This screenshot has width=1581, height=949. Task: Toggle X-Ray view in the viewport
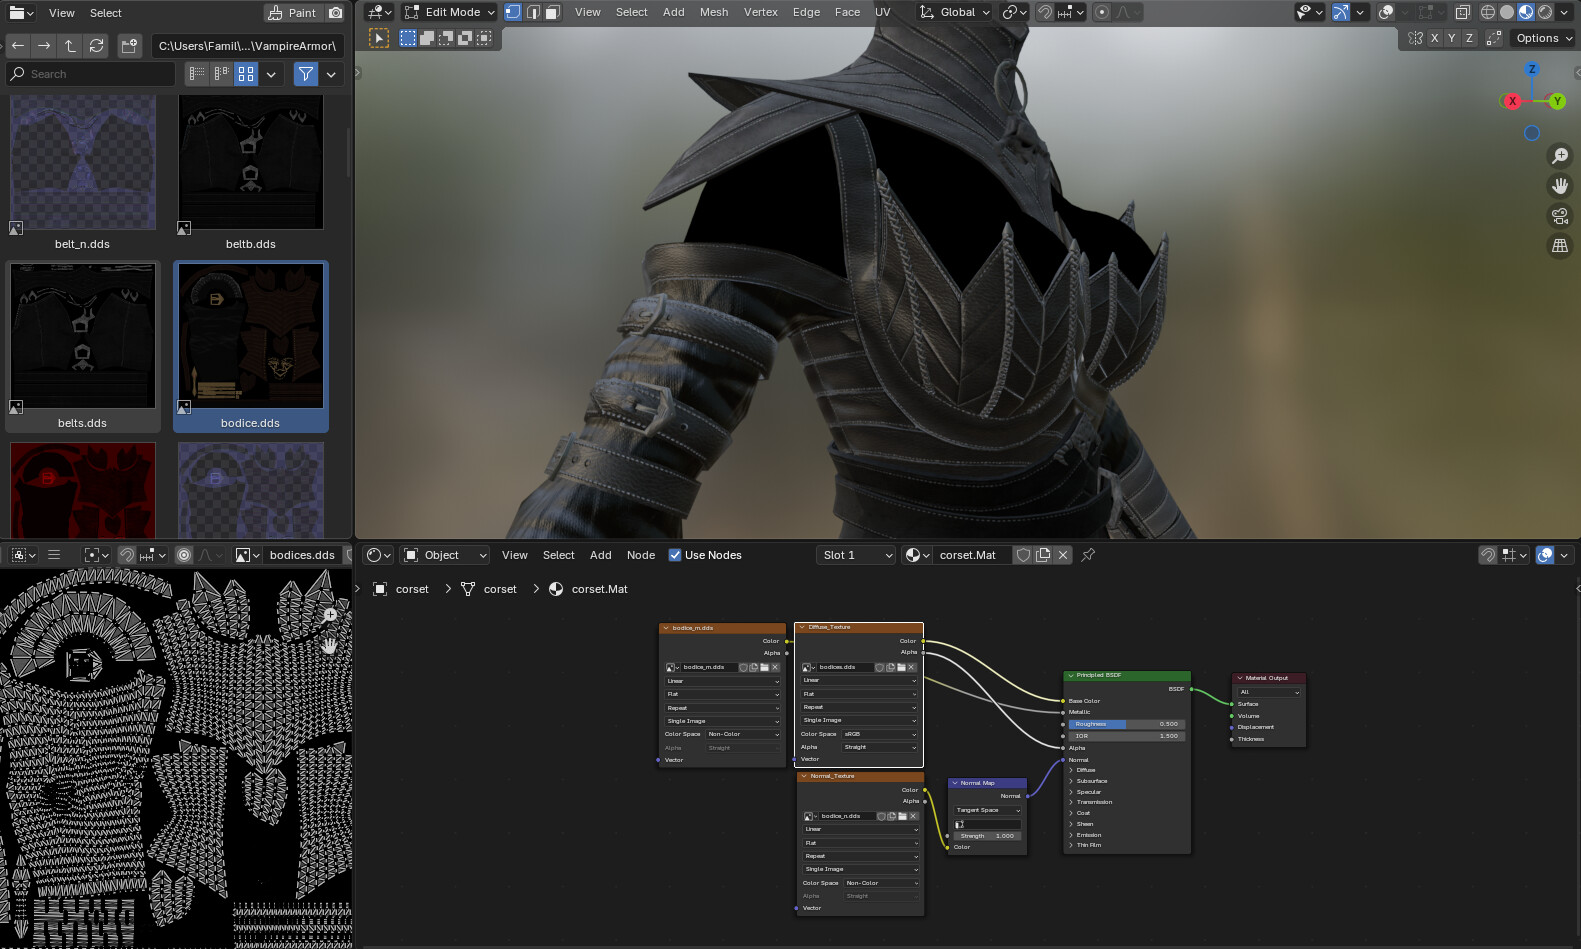[1462, 12]
